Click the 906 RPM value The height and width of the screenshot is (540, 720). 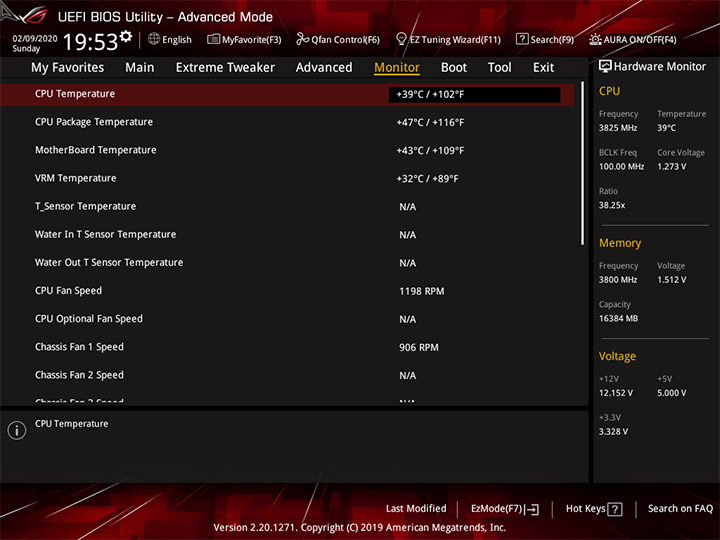coord(419,348)
